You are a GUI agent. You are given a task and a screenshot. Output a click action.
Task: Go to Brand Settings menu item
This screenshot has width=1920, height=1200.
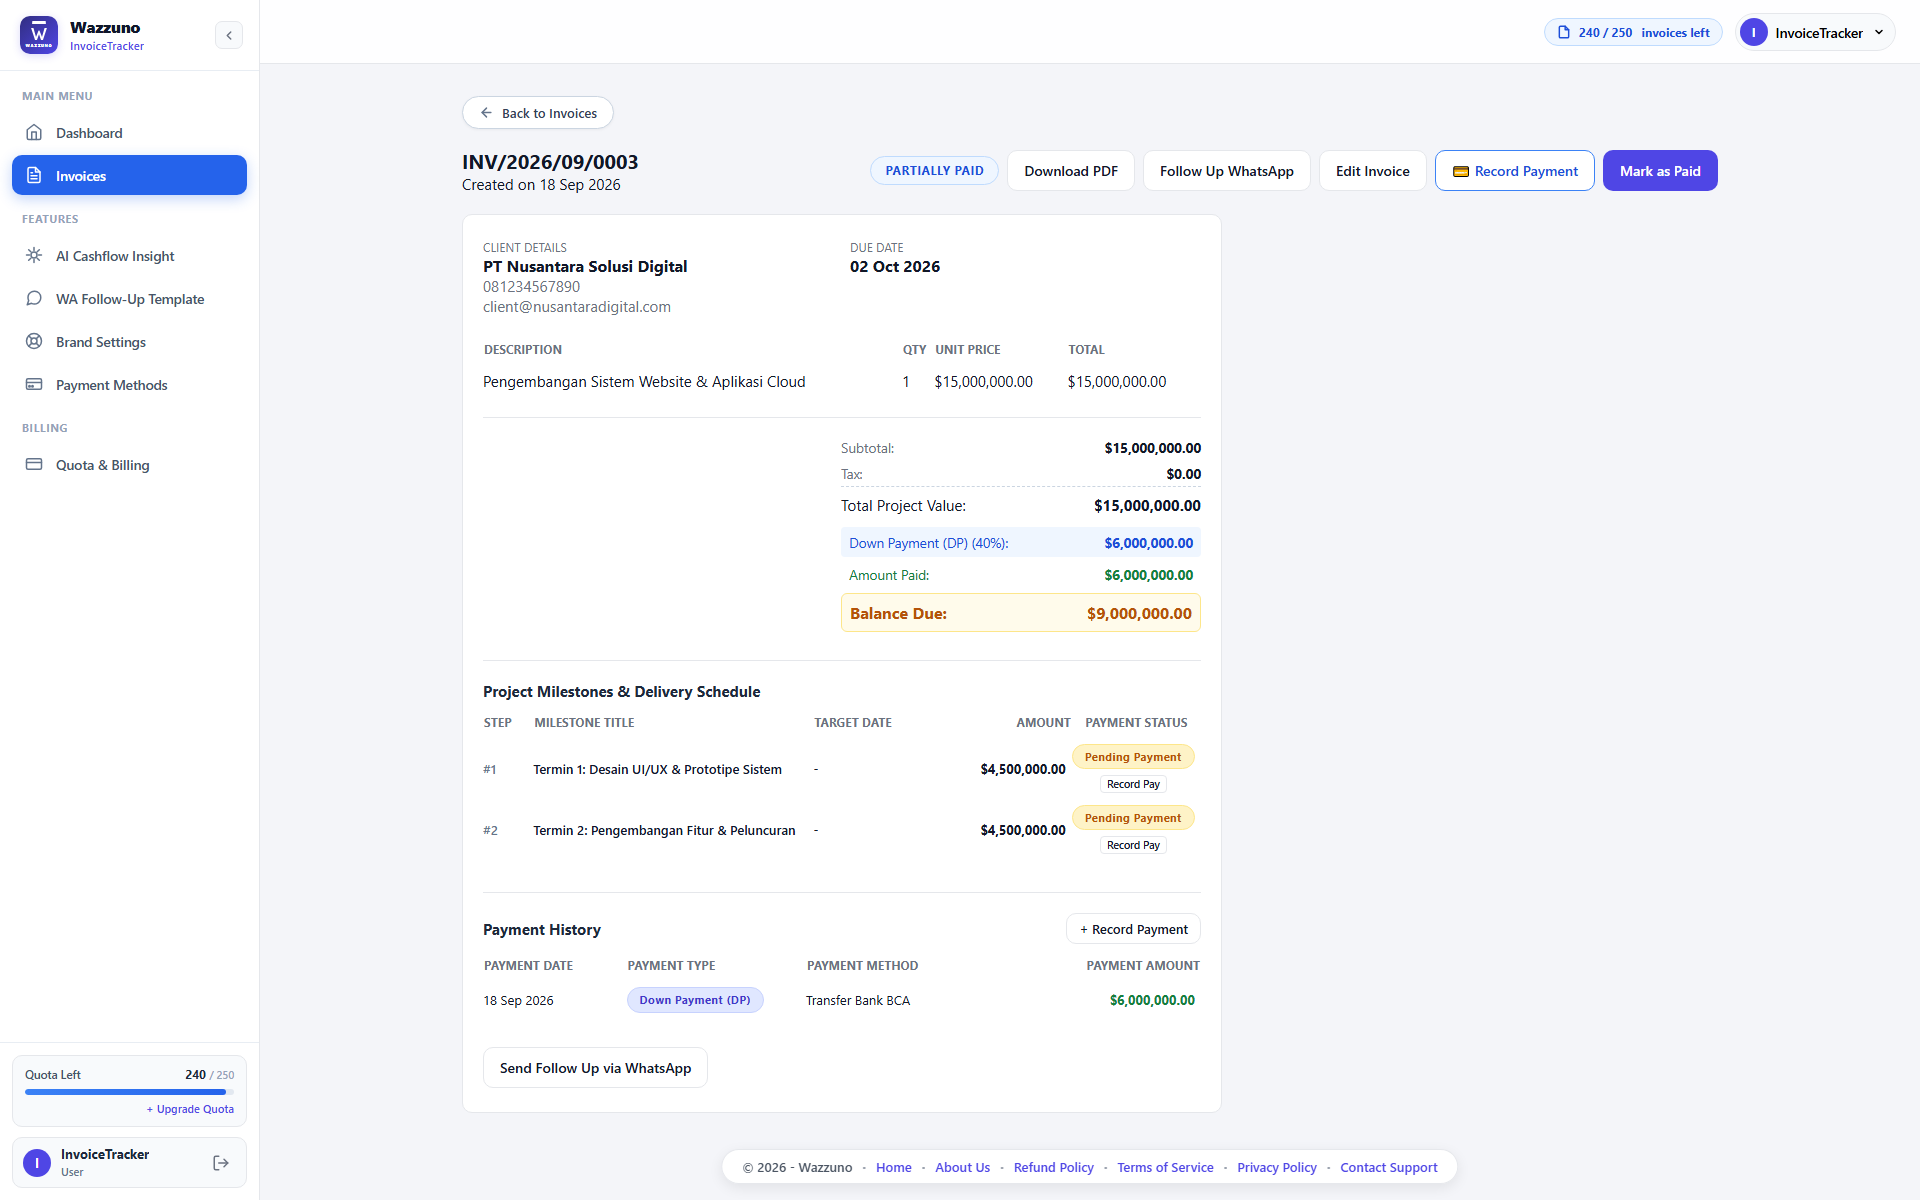(x=129, y=342)
